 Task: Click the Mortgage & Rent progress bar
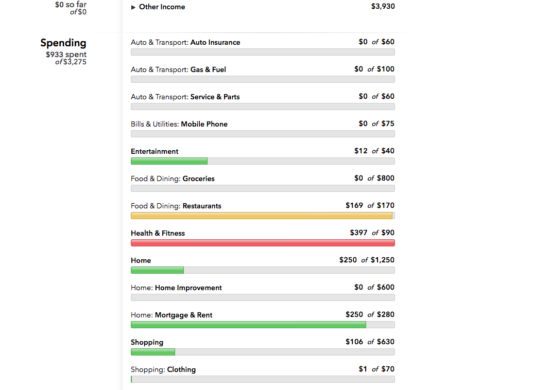tap(263, 325)
